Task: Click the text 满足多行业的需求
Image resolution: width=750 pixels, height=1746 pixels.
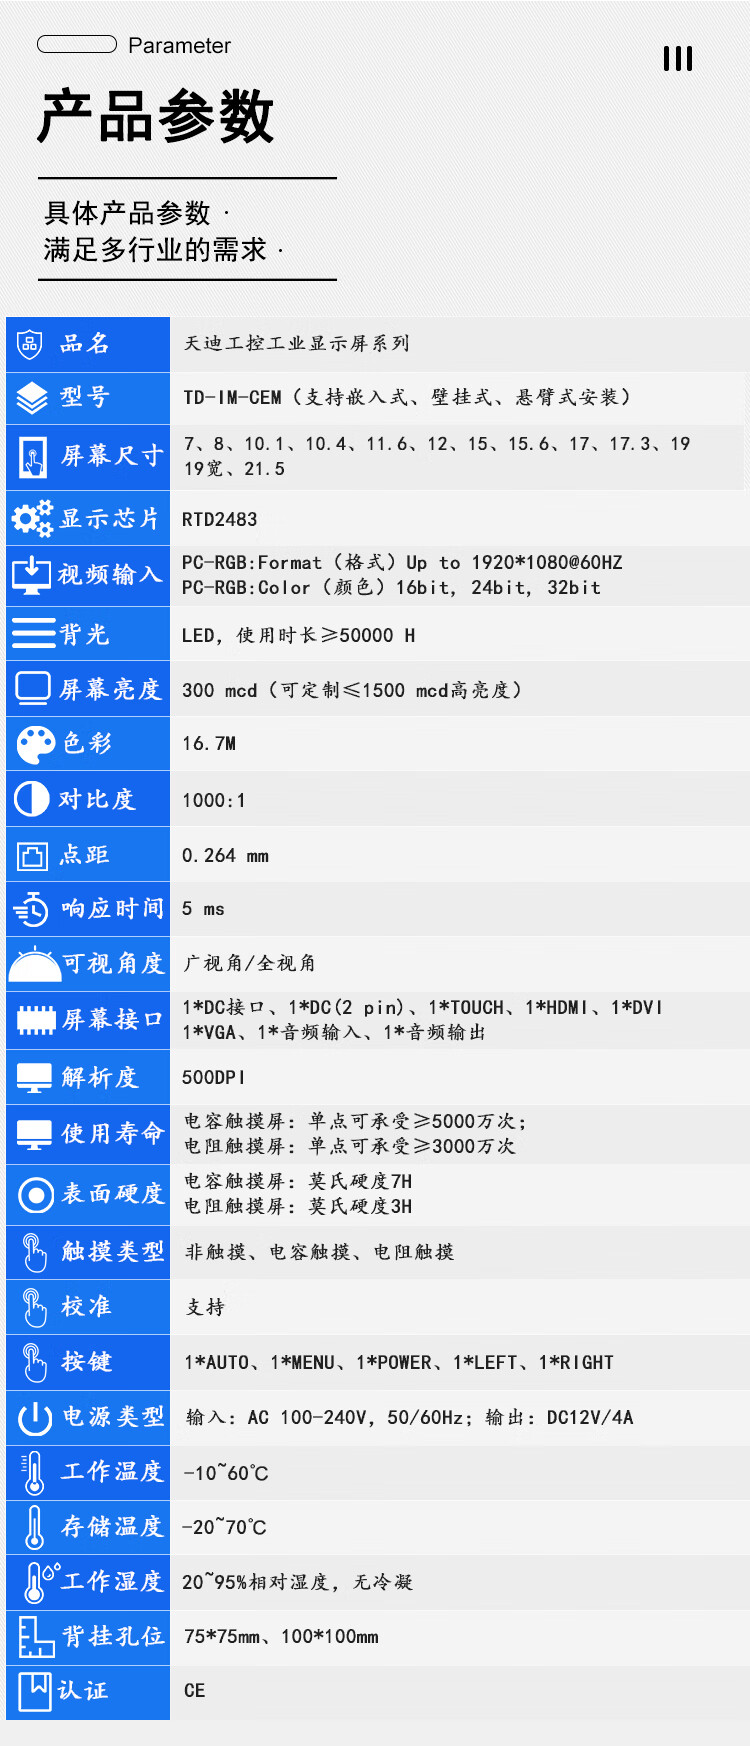Action: (x=155, y=250)
